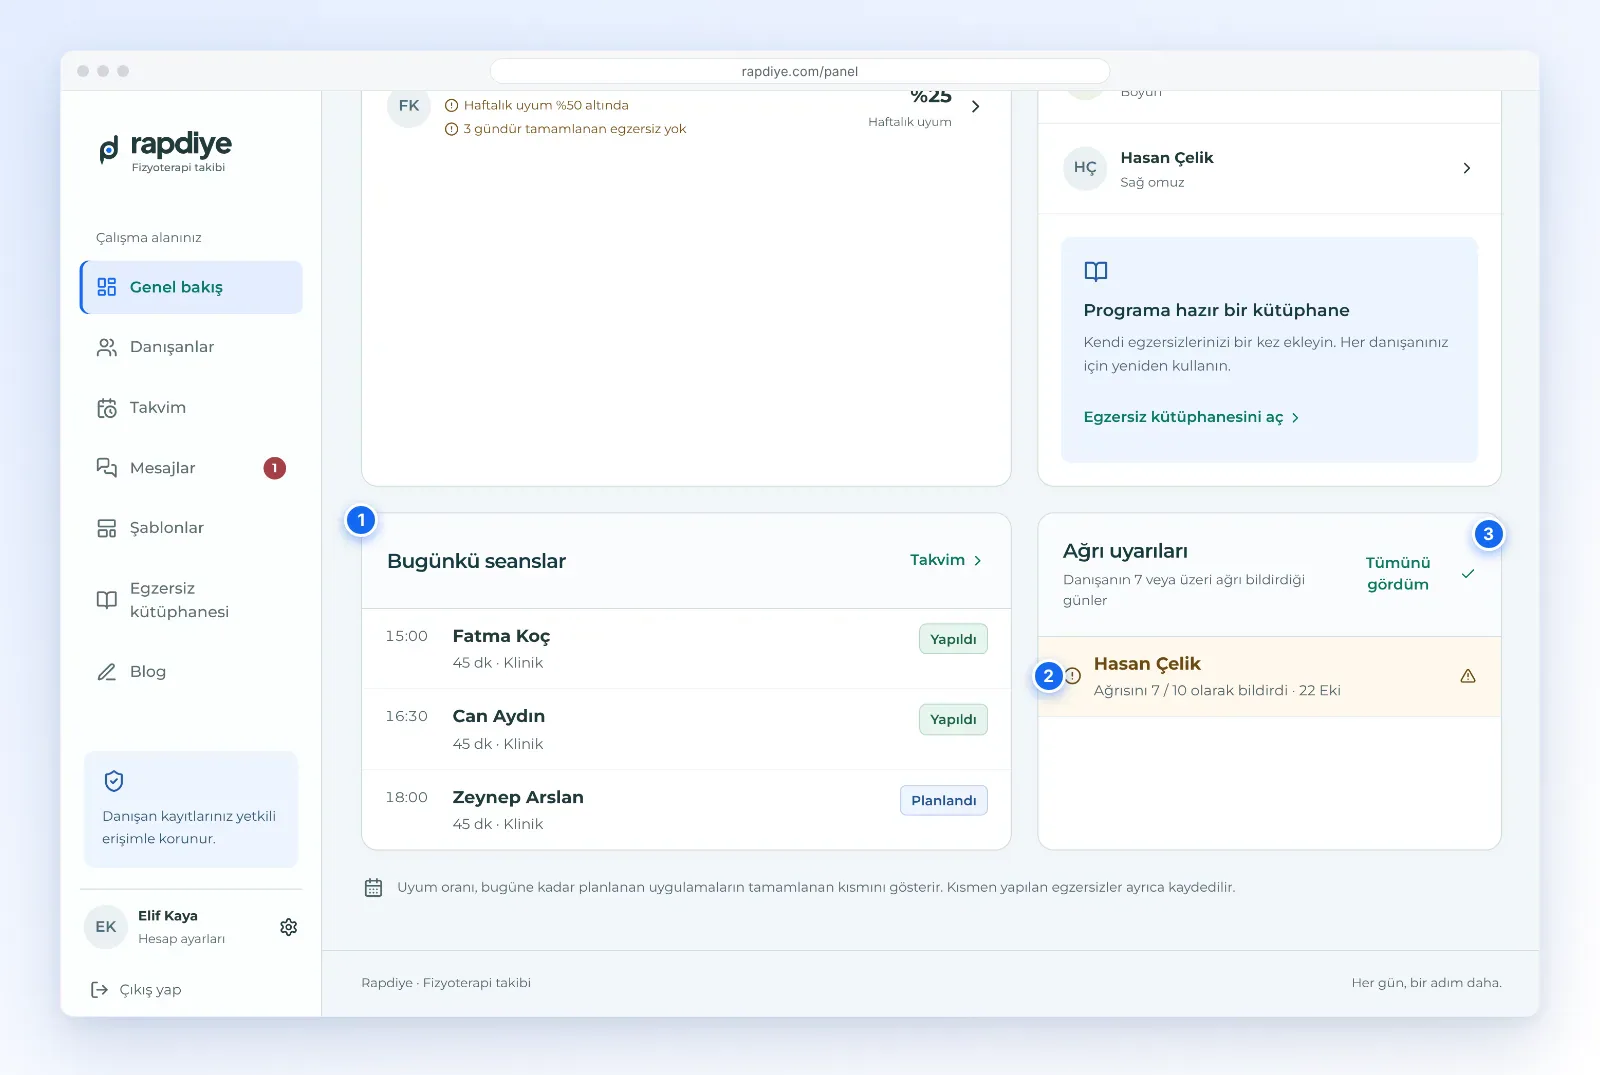Open Hasan Çelik row chevron in the Sağ omuz row

(x=1467, y=168)
